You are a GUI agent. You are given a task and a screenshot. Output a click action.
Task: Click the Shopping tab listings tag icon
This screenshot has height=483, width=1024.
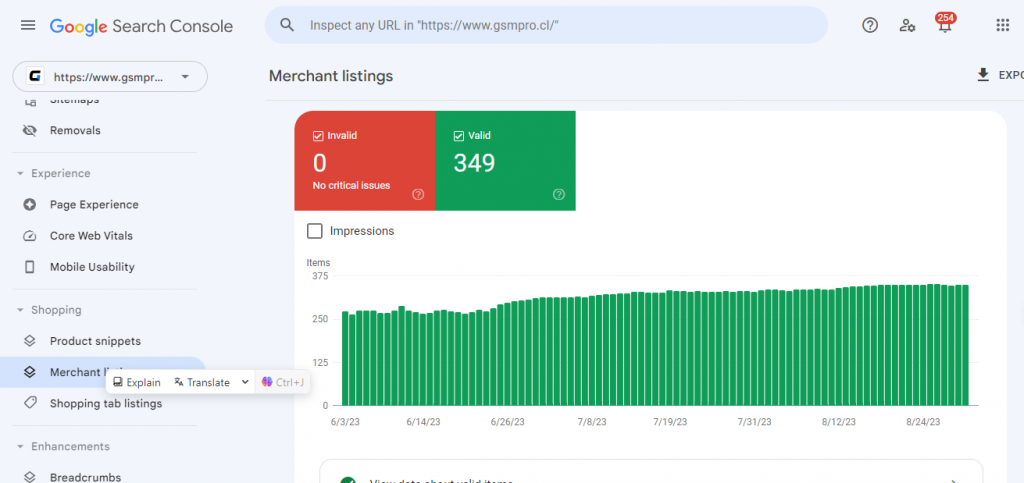click(29, 403)
